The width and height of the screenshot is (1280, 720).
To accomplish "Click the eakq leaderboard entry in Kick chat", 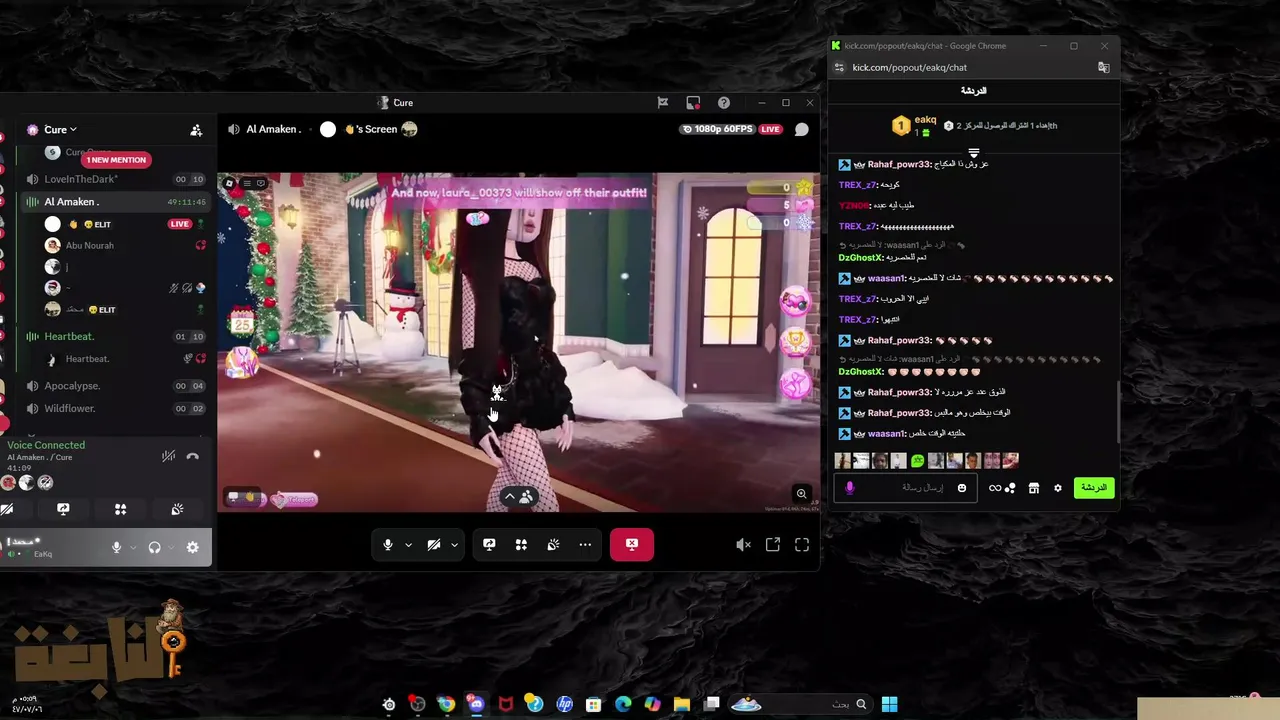I will 914,125.
